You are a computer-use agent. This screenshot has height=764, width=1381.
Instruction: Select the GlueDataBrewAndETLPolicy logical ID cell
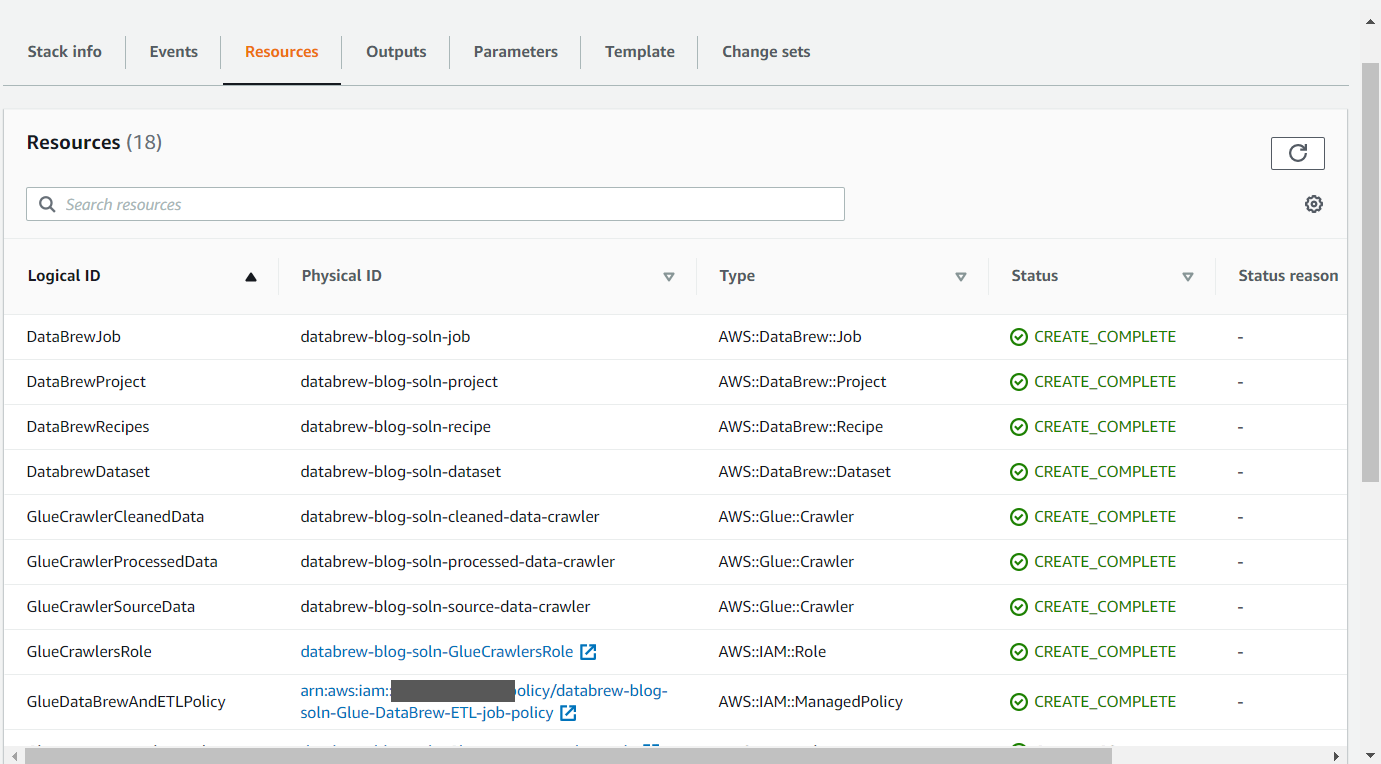coord(126,702)
